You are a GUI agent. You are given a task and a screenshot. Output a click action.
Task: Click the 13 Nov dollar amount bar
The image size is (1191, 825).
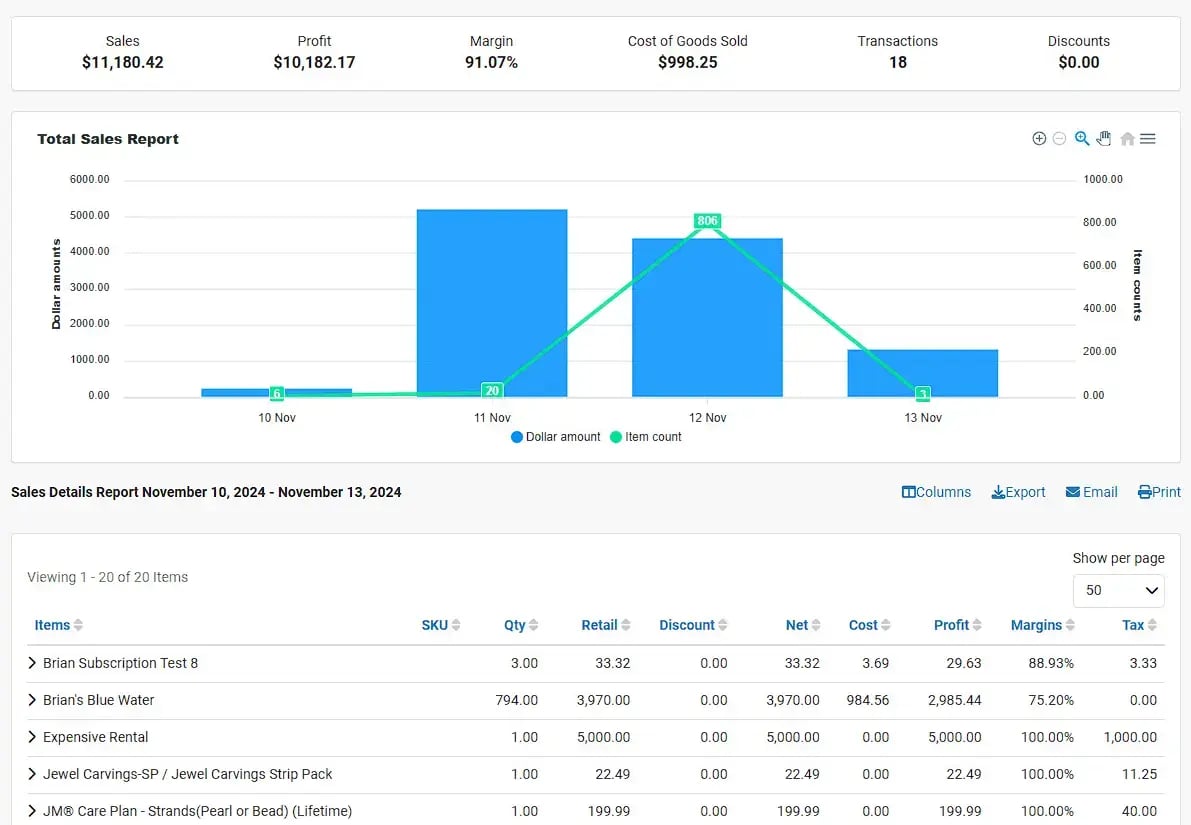click(923, 373)
